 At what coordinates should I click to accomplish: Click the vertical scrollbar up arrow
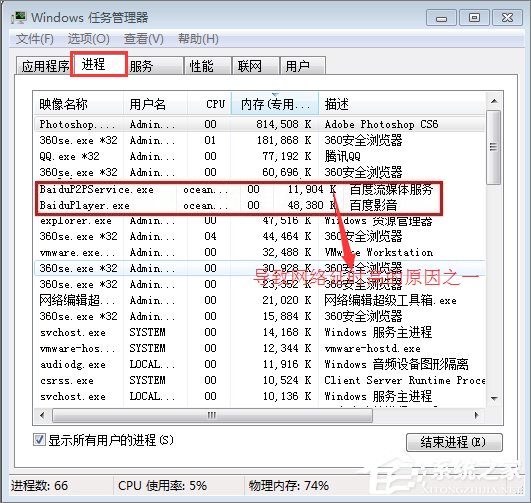click(x=494, y=101)
